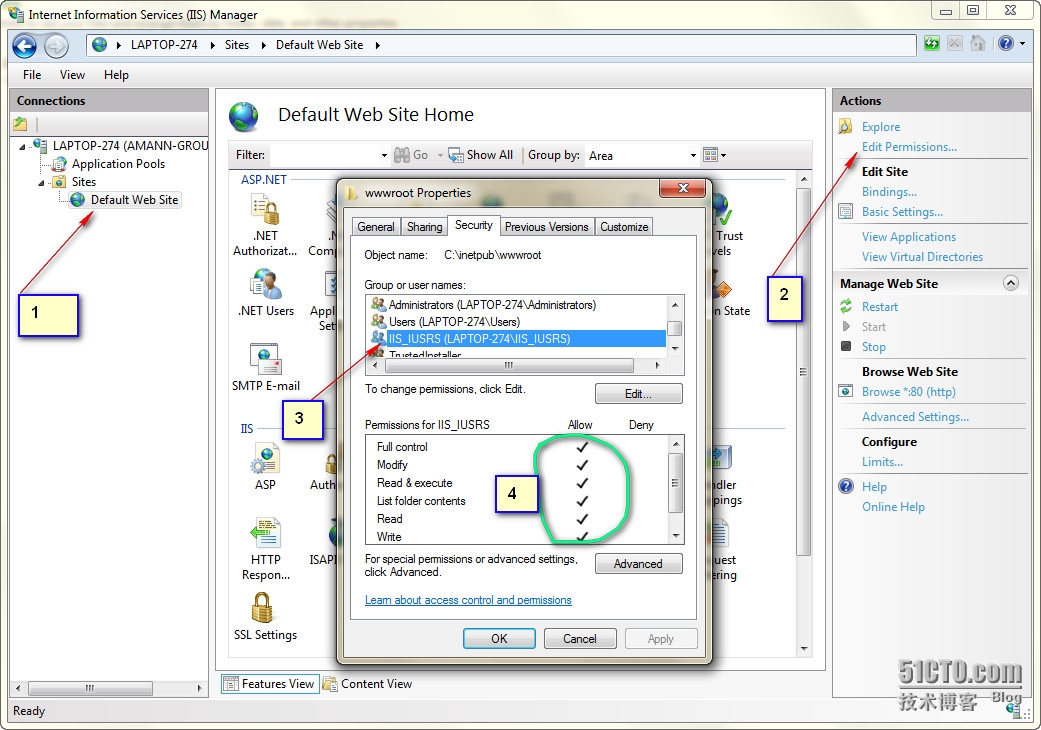Image resolution: width=1041 pixels, height=730 pixels.
Task: Click OK in wwwroot Properties
Action: click(x=499, y=638)
